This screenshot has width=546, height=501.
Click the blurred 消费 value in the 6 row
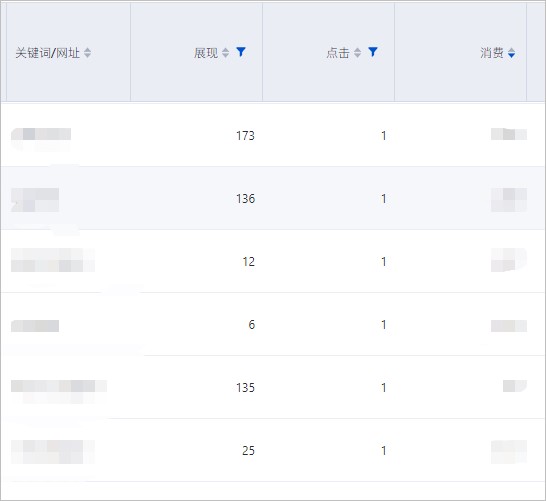(x=509, y=326)
